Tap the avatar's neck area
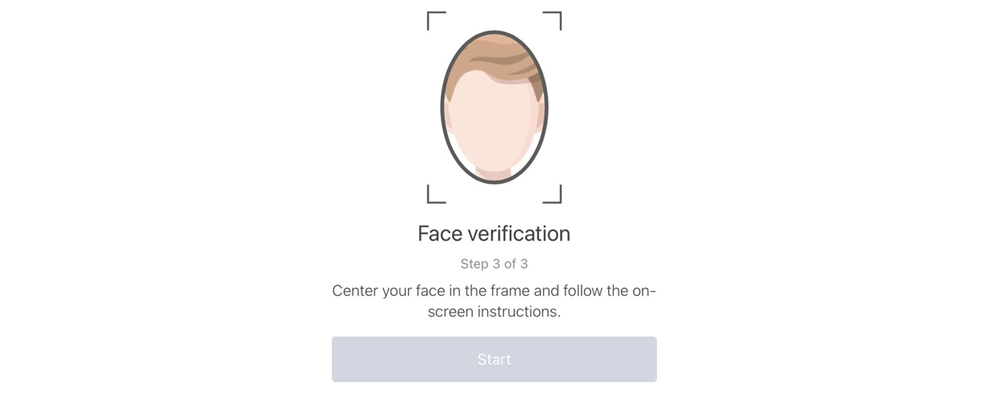The width and height of the screenshot is (1000, 393). point(494,175)
